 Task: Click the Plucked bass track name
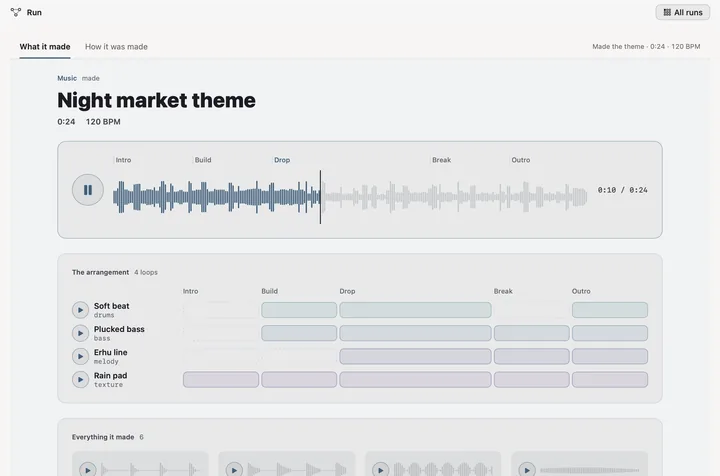coord(119,329)
